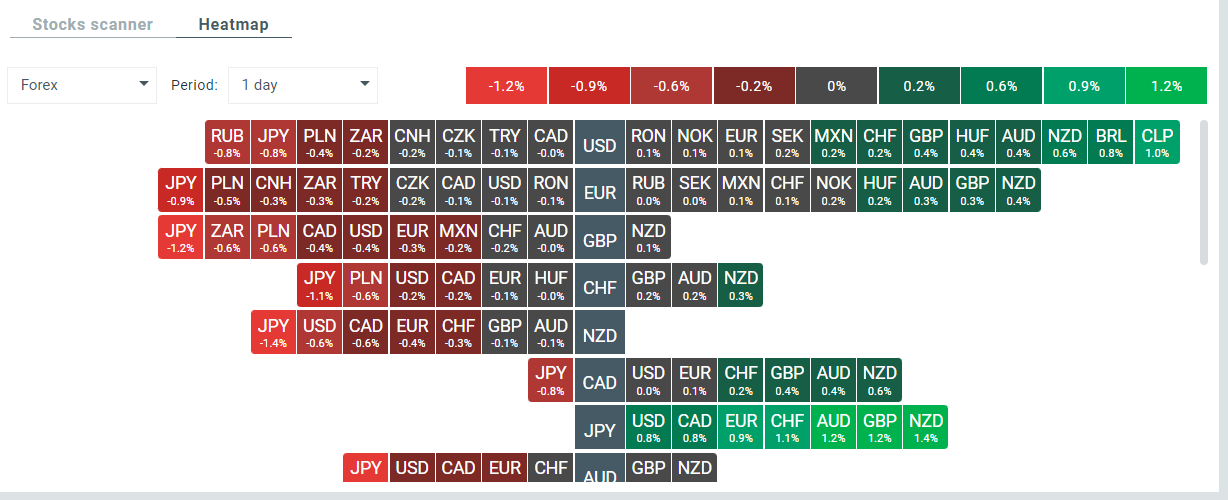
Task: Click the USD base currency tile
Action: pos(600,146)
